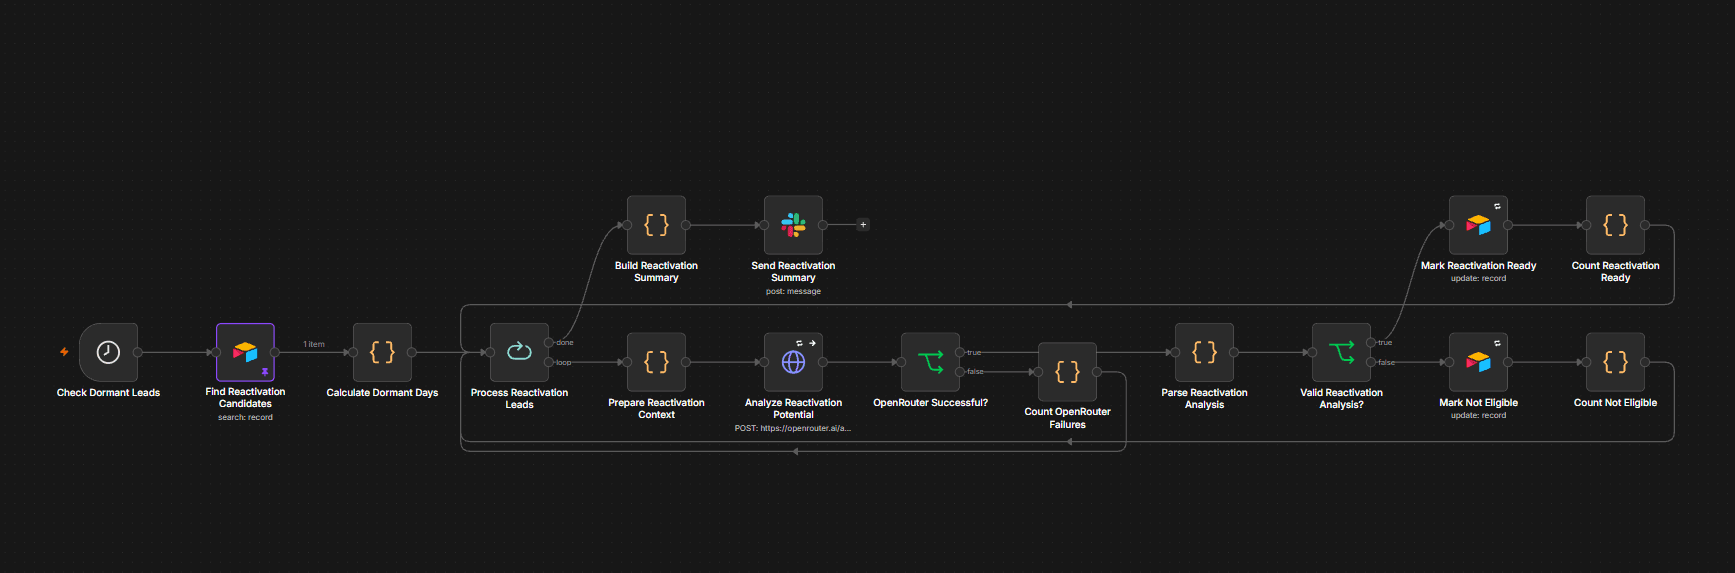Click the done output of Process Reactivation Leads
Image resolution: width=1735 pixels, height=573 pixels.
(x=549, y=343)
